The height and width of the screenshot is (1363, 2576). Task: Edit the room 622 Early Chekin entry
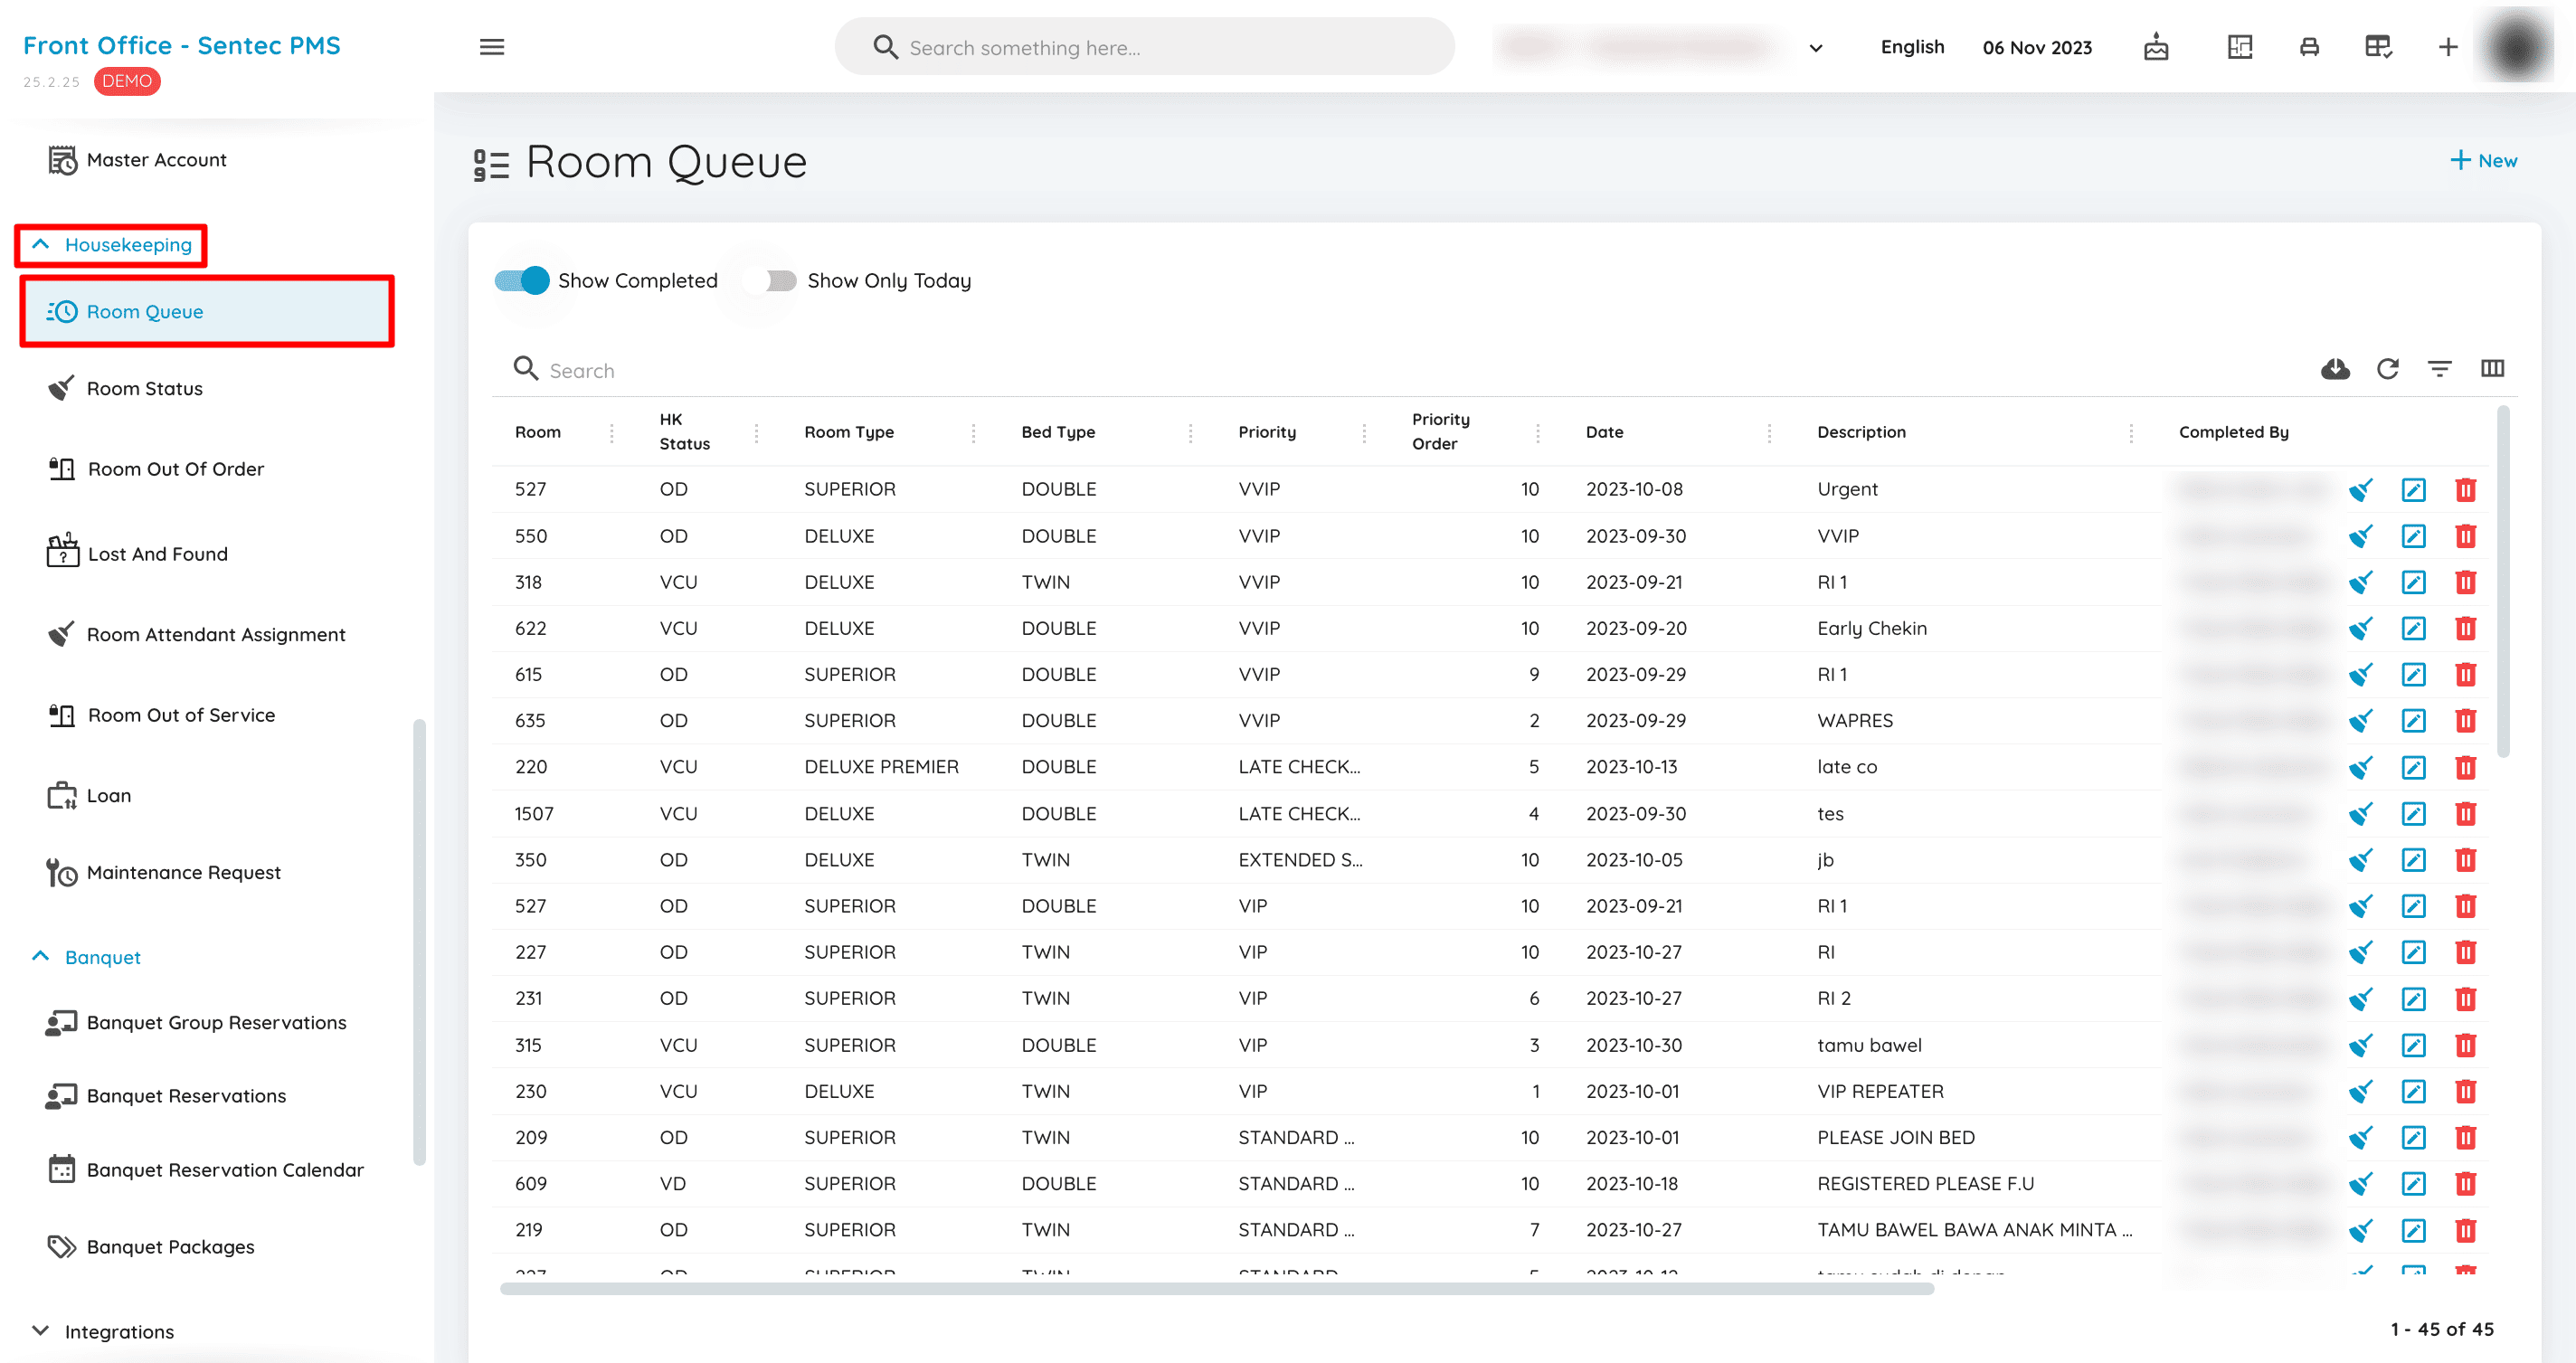2413,628
